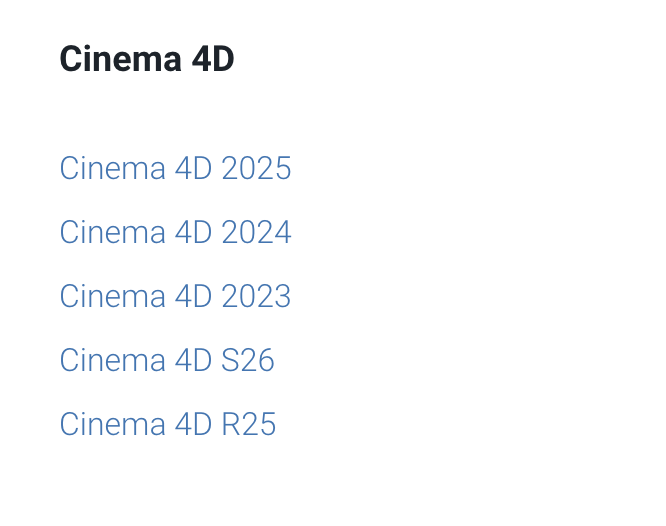Open the Cinema 4D 2023 link

175,296
